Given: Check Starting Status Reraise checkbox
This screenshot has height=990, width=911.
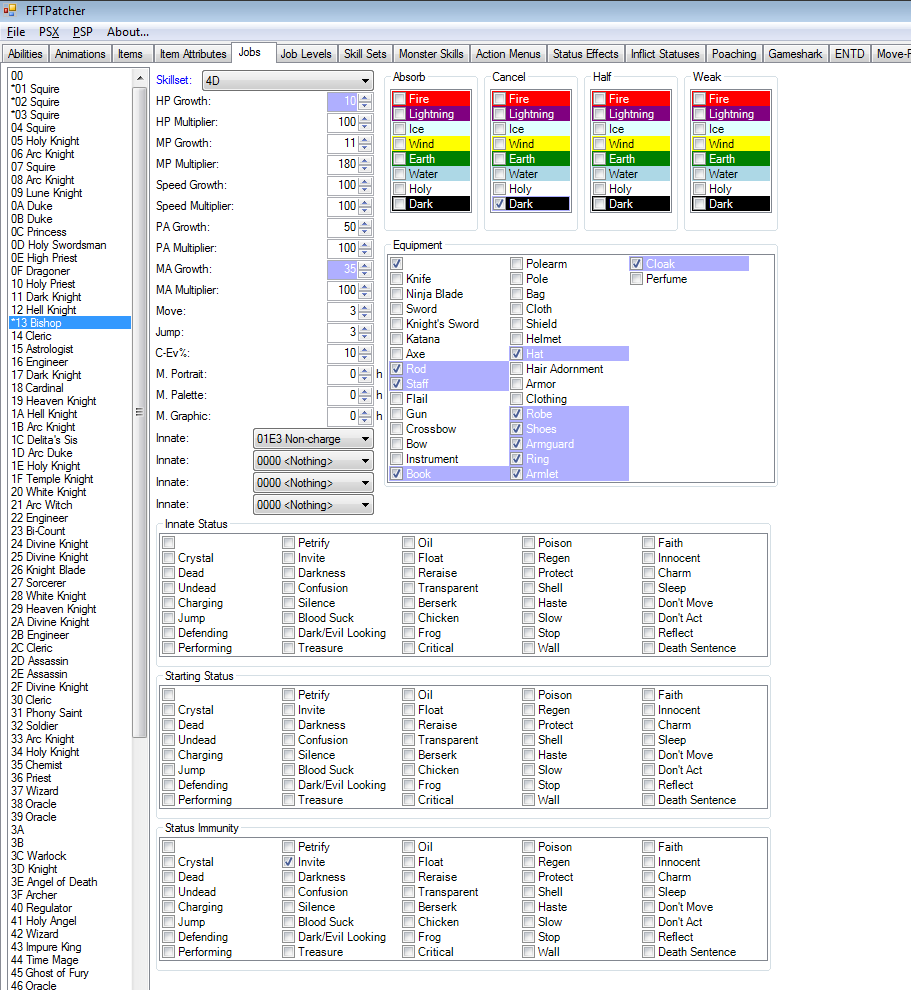Looking at the screenshot, I should [408, 725].
